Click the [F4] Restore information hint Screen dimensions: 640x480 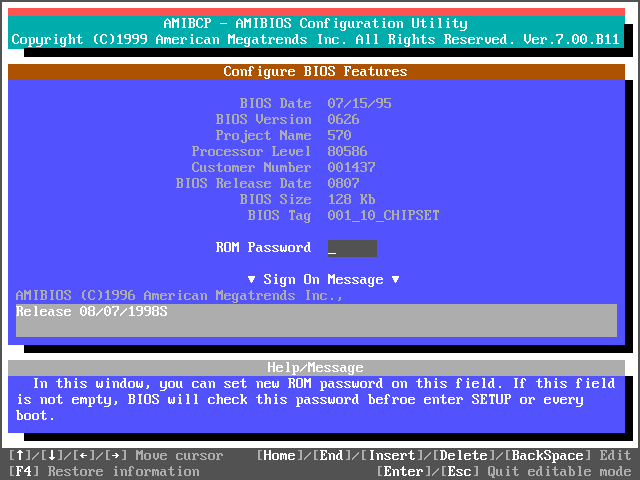pyautogui.click(x=104, y=471)
